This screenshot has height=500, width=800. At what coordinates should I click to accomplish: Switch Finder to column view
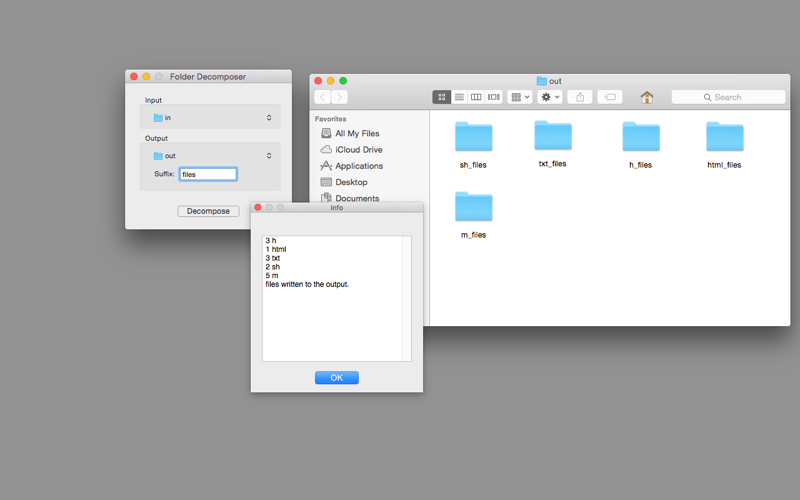(x=476, y=97)
